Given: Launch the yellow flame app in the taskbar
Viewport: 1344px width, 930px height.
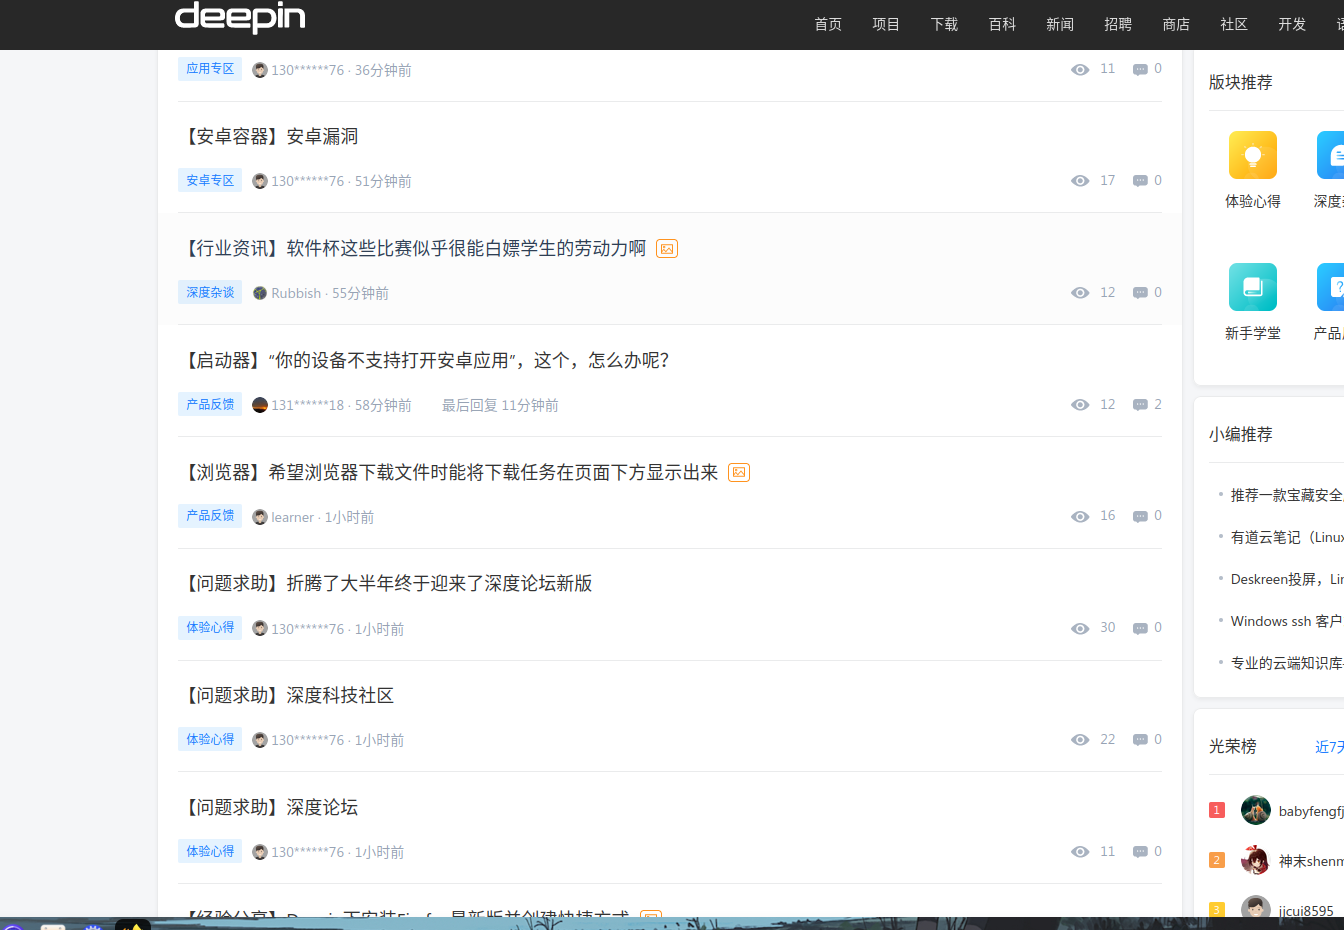Looking at the screenshot, I should coord(133,925).
